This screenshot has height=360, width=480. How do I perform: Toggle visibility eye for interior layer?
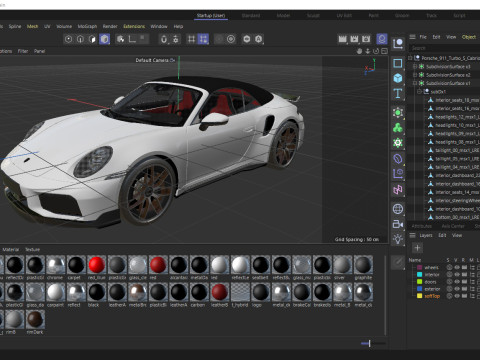tap(457, 275)
